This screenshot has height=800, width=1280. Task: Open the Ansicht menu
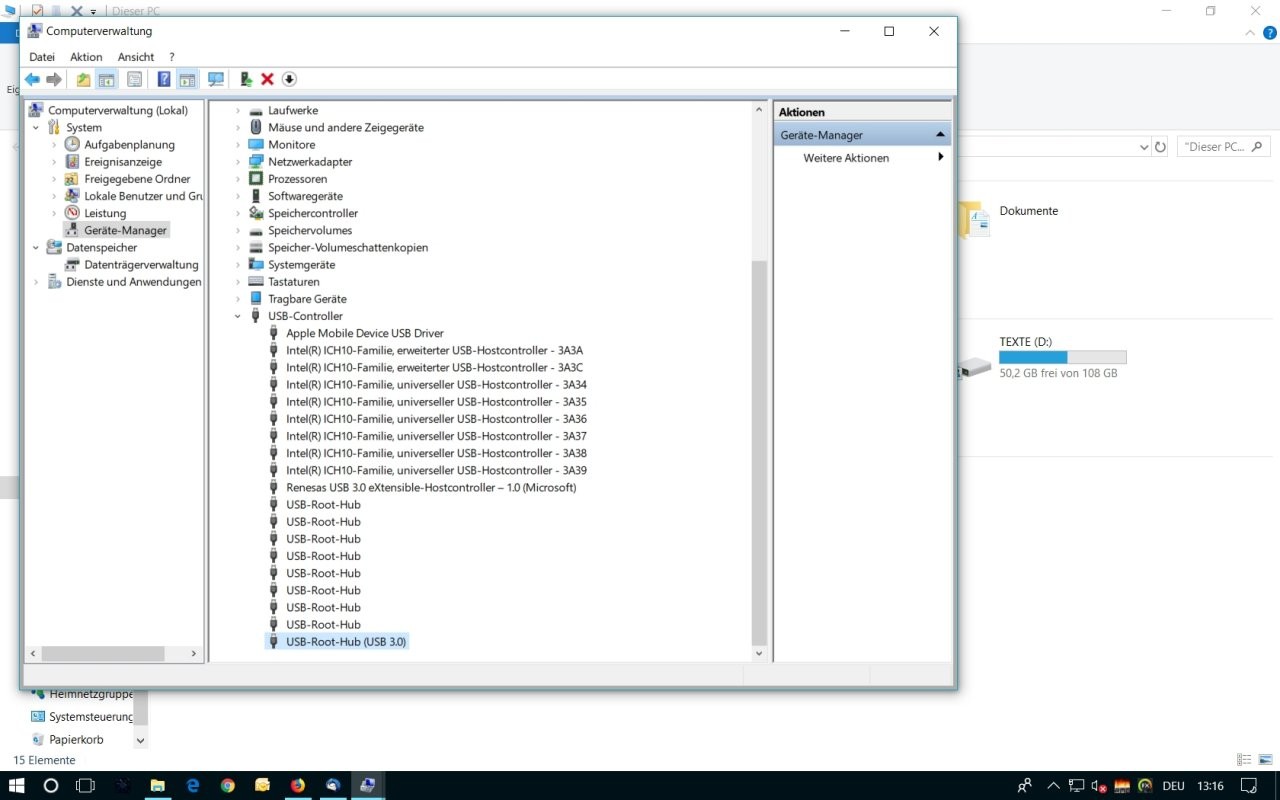[136, 57]
